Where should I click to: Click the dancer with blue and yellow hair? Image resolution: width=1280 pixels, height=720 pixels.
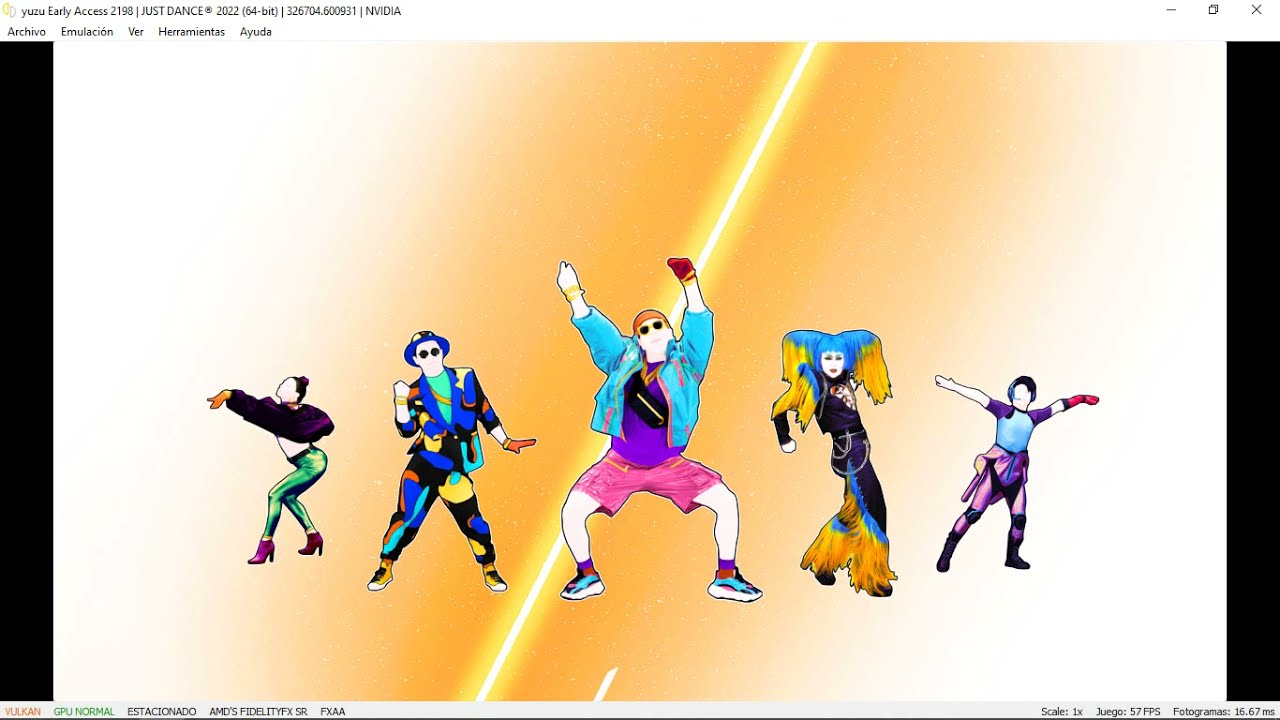[x=835, y=463]
